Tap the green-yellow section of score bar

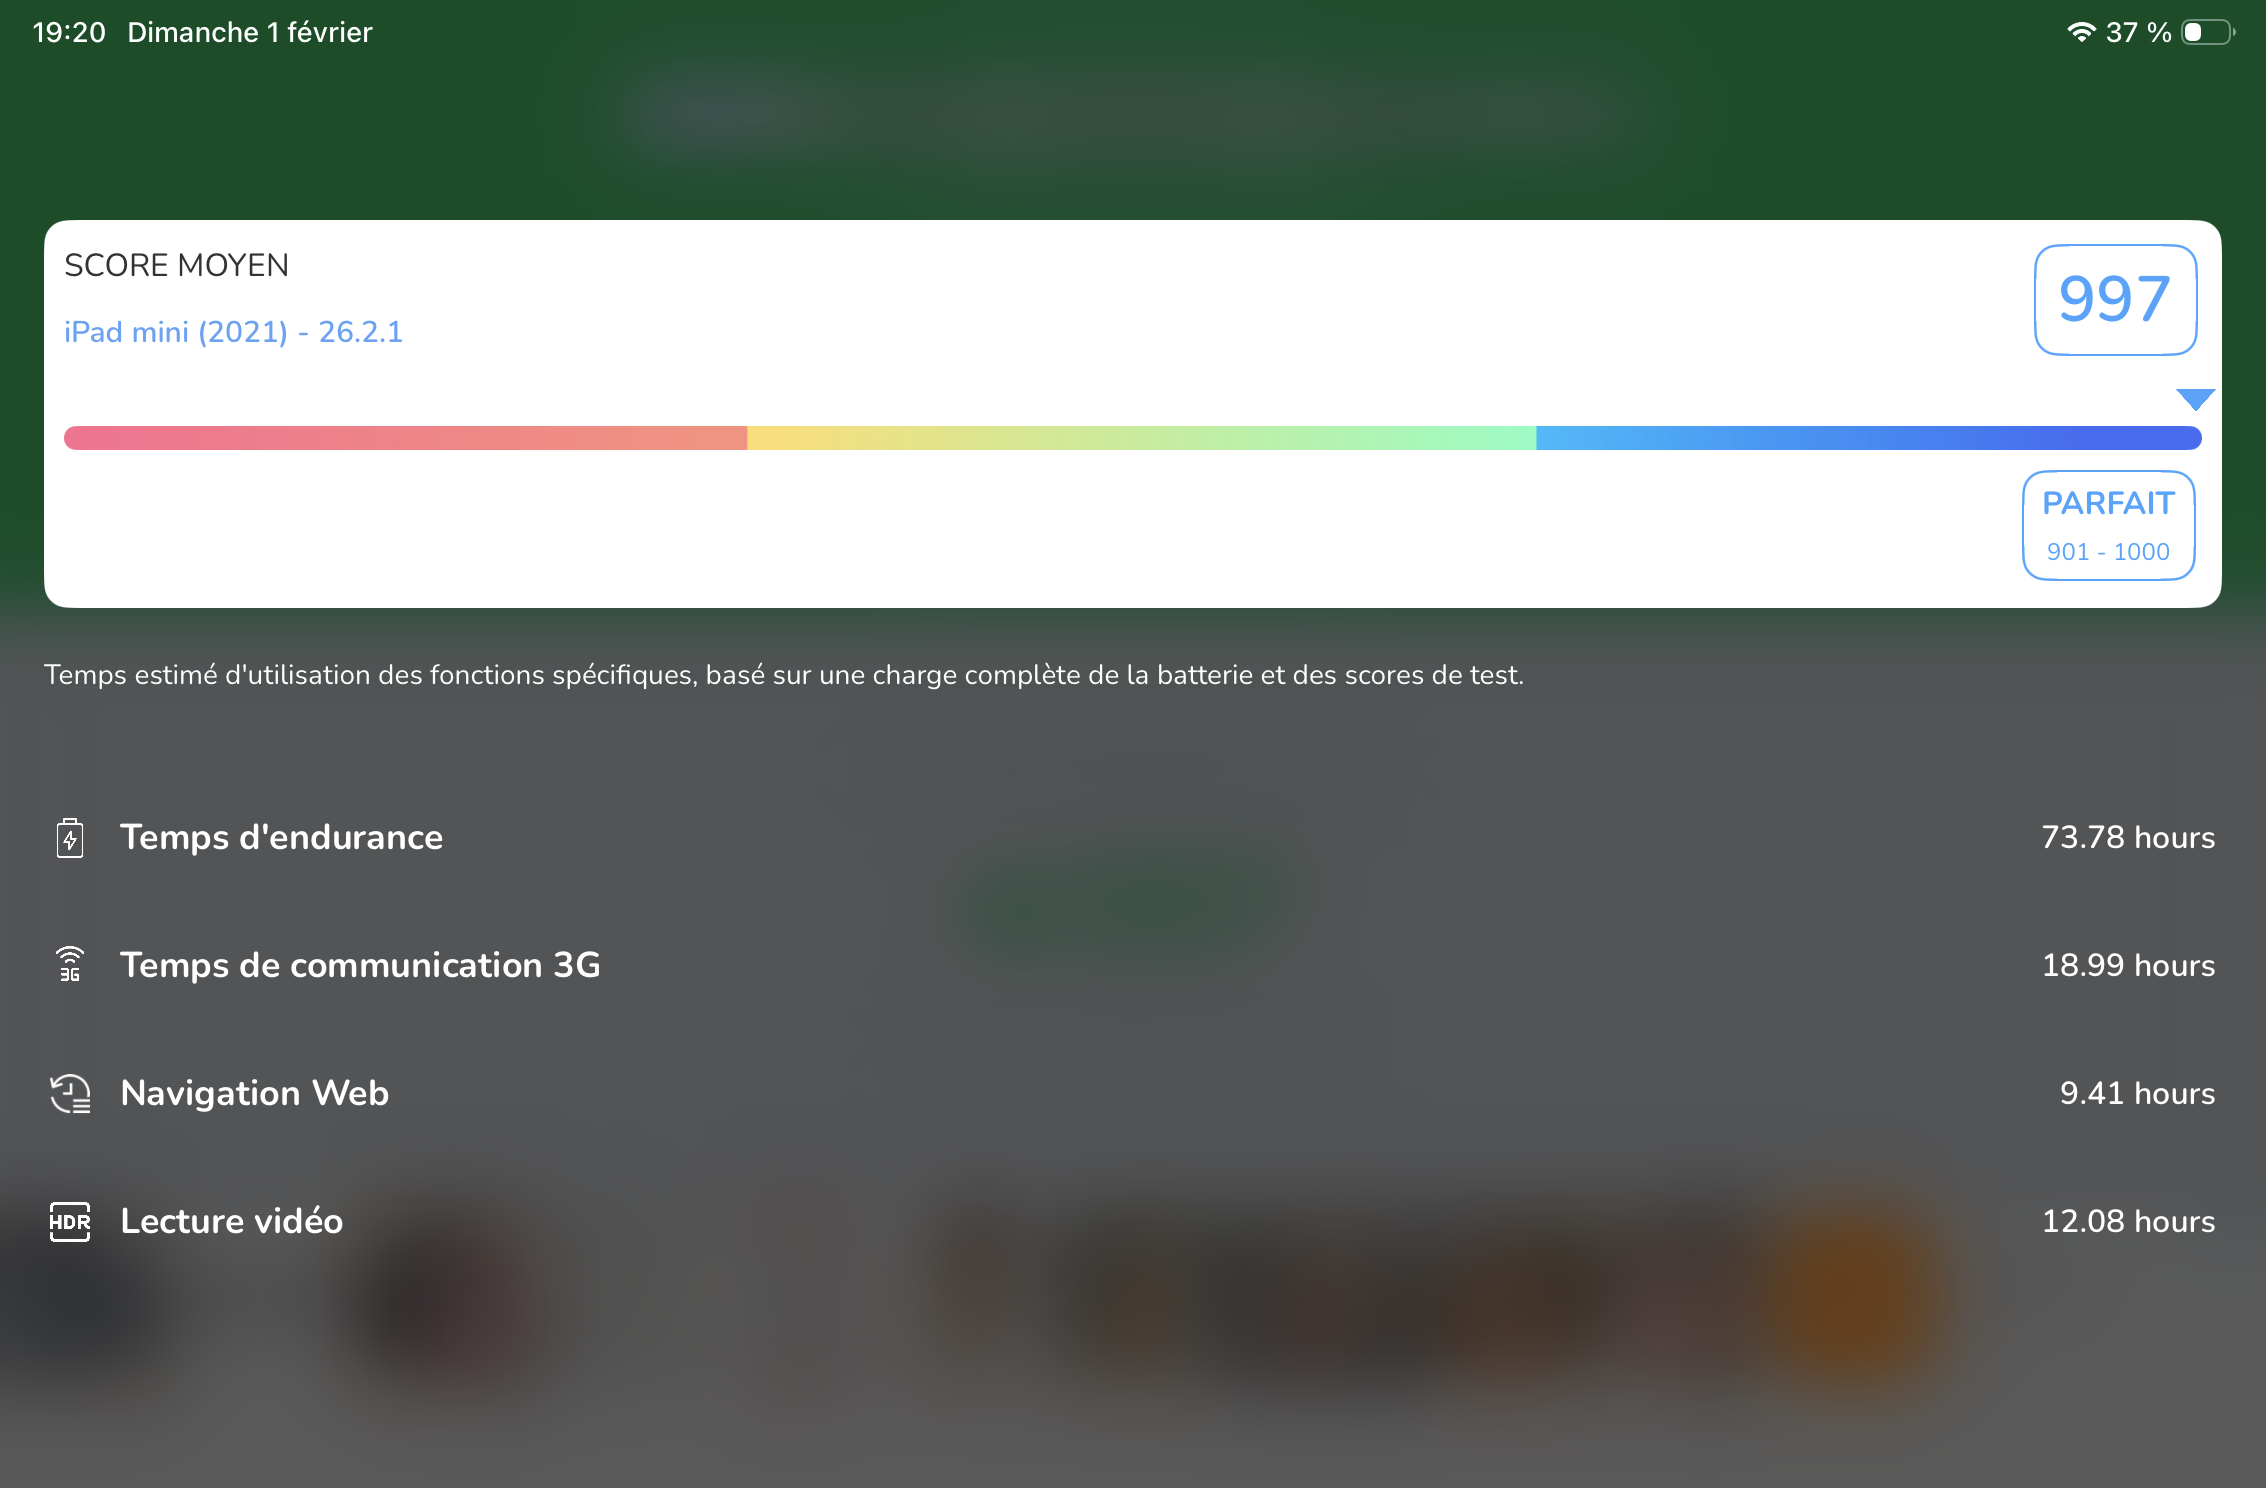(1141, 438)
